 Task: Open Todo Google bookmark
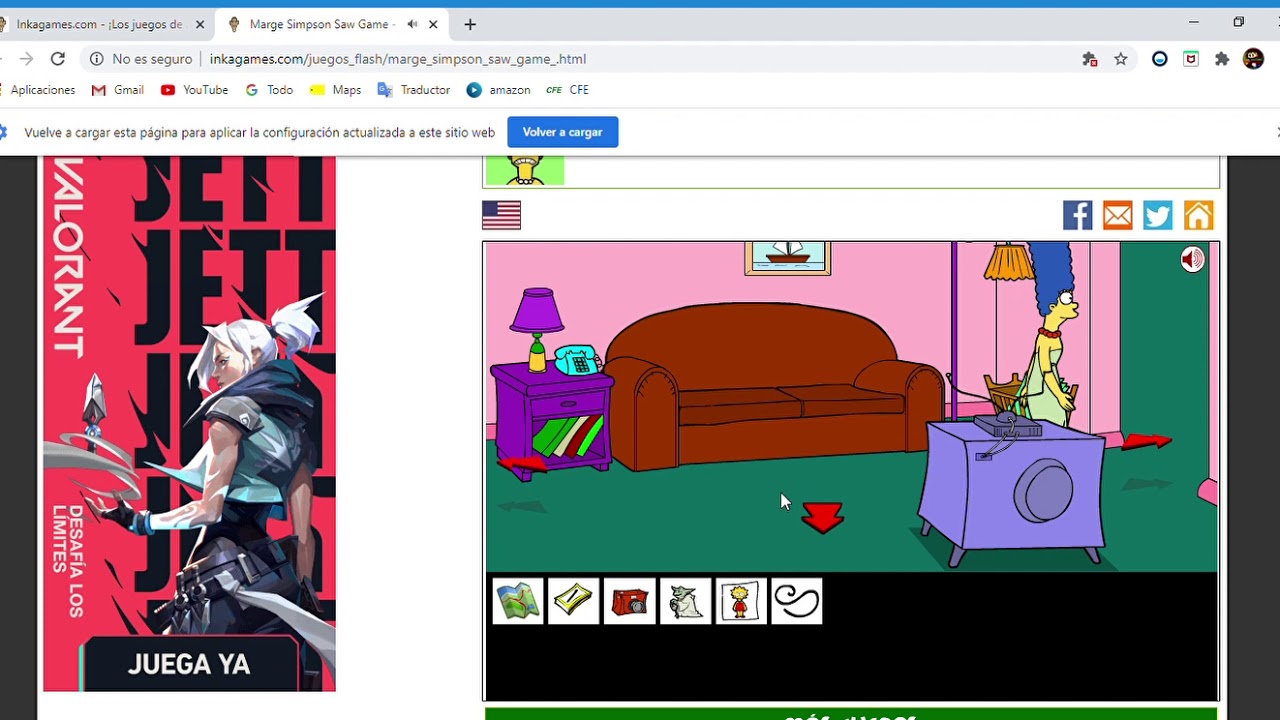269,90
